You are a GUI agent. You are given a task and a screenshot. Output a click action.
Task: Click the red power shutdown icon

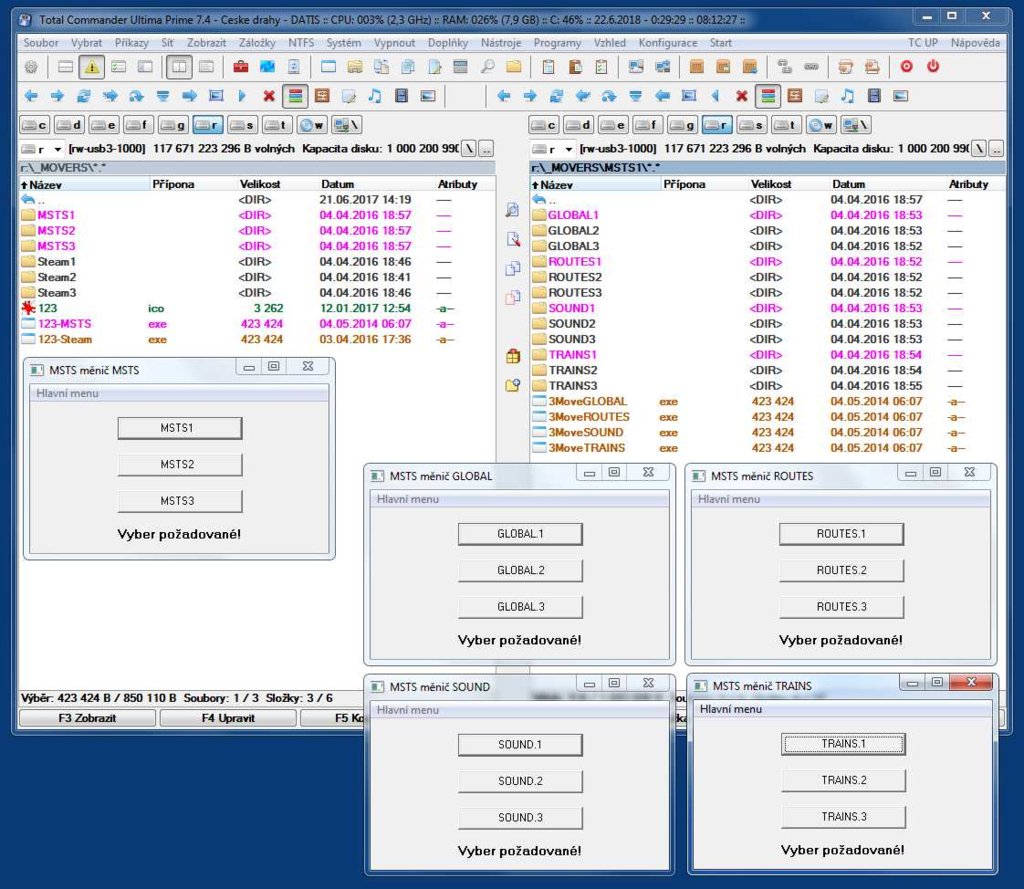click(x=933, y=67)
